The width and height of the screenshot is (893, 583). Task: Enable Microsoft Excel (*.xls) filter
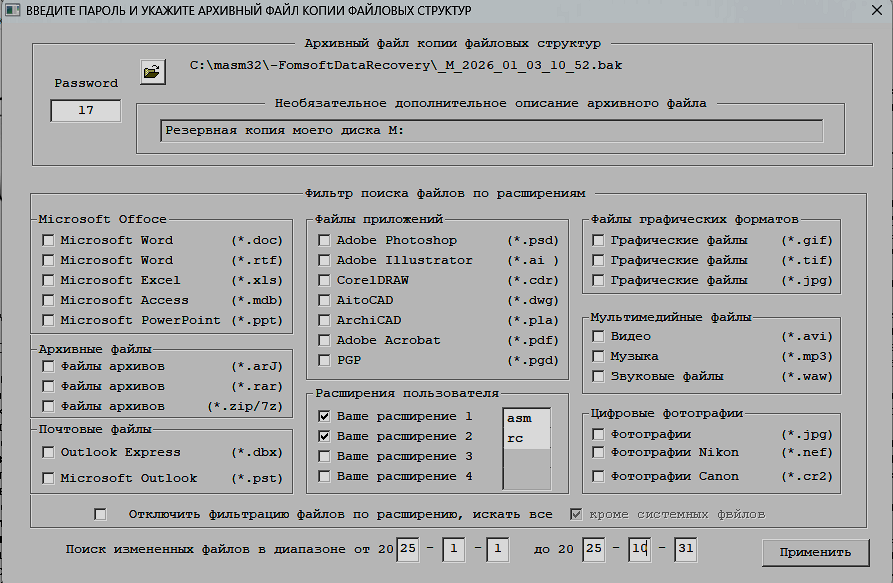pos(48,280)
